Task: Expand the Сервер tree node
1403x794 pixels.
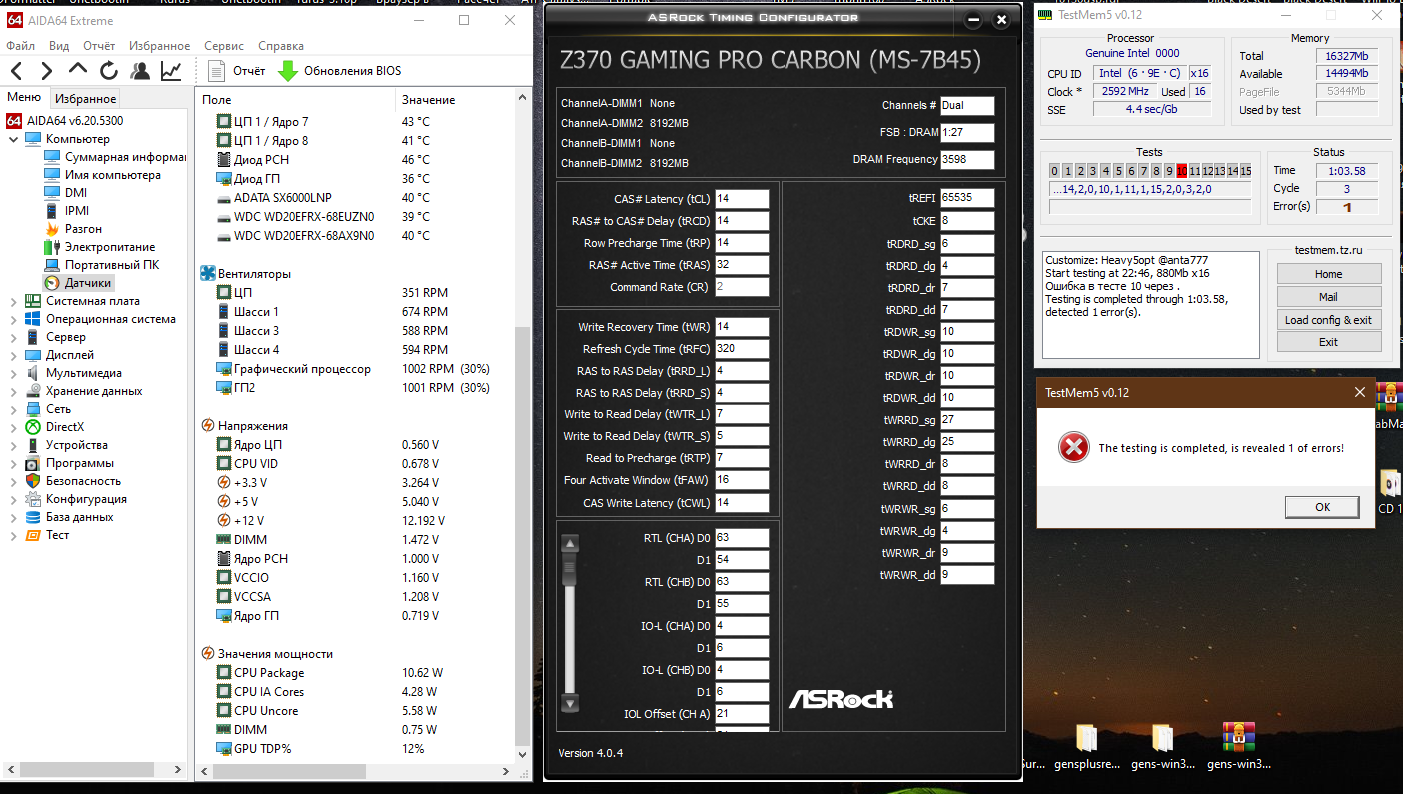Action: (x=13, y=337)
